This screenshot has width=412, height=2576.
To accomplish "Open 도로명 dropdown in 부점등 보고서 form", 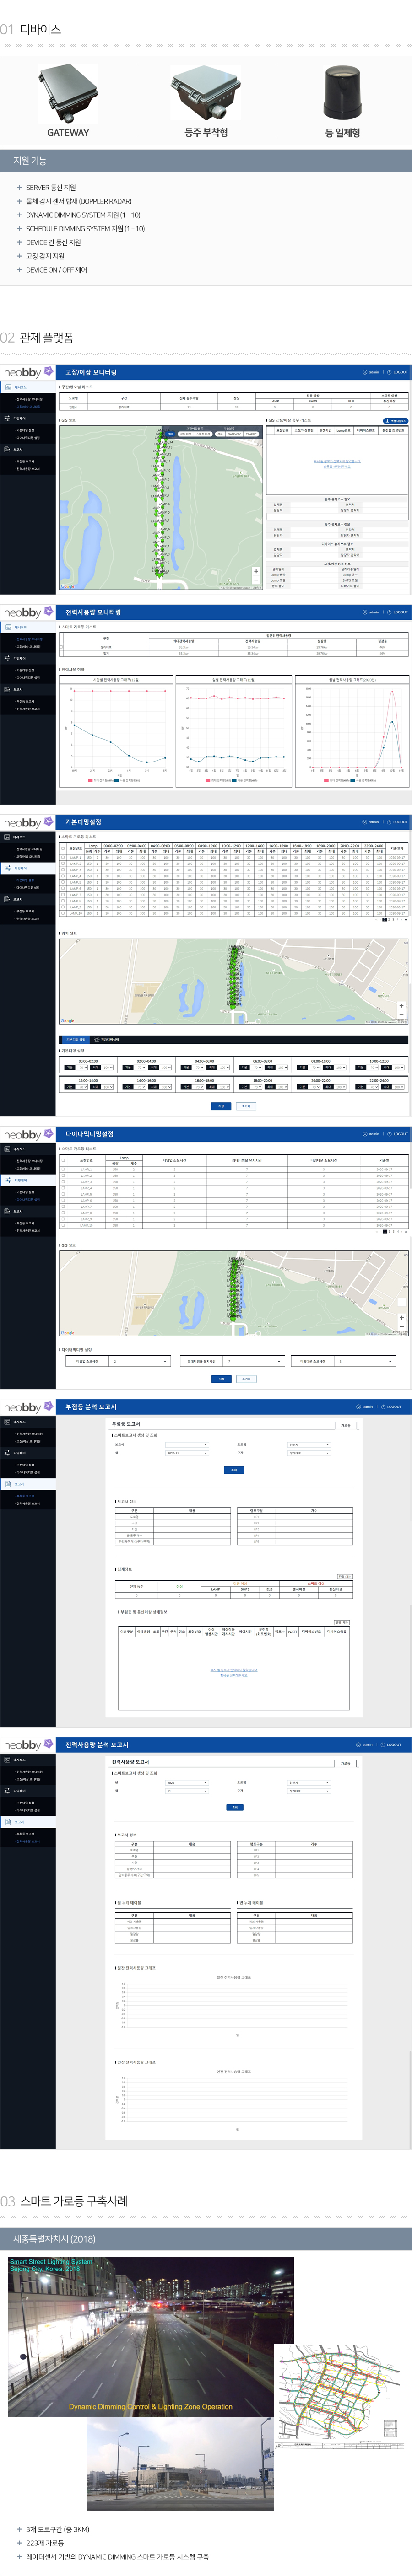I will (x=309, y=1445).
